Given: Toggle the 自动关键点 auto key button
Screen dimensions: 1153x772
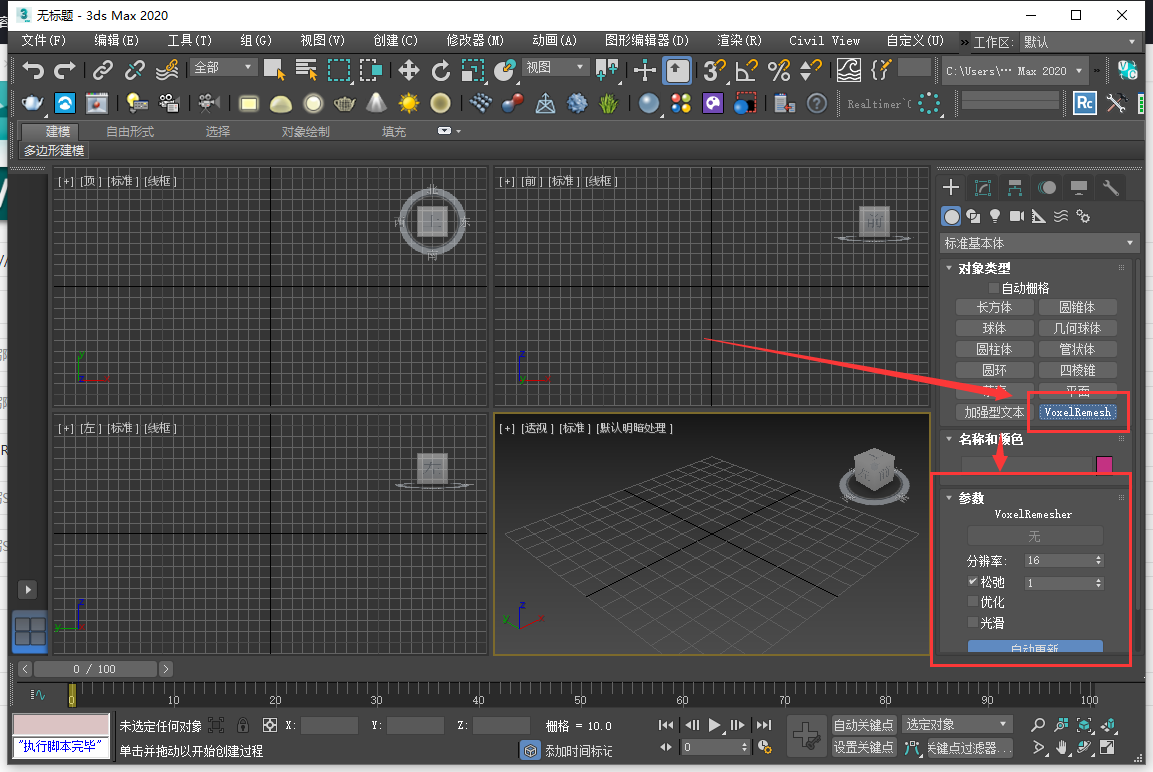Looking at the screenshot, I should [x=863, y=725].
